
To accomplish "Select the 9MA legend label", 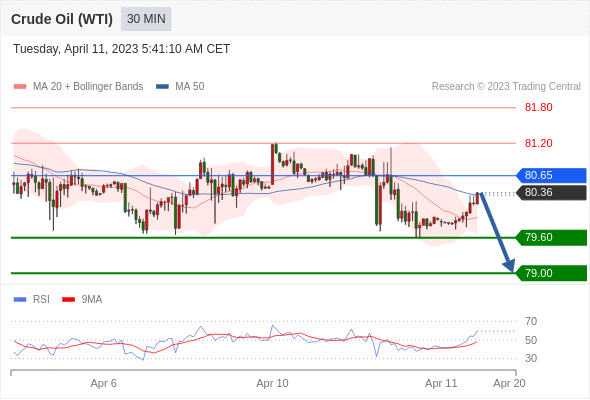I will [x=92, y=300].
